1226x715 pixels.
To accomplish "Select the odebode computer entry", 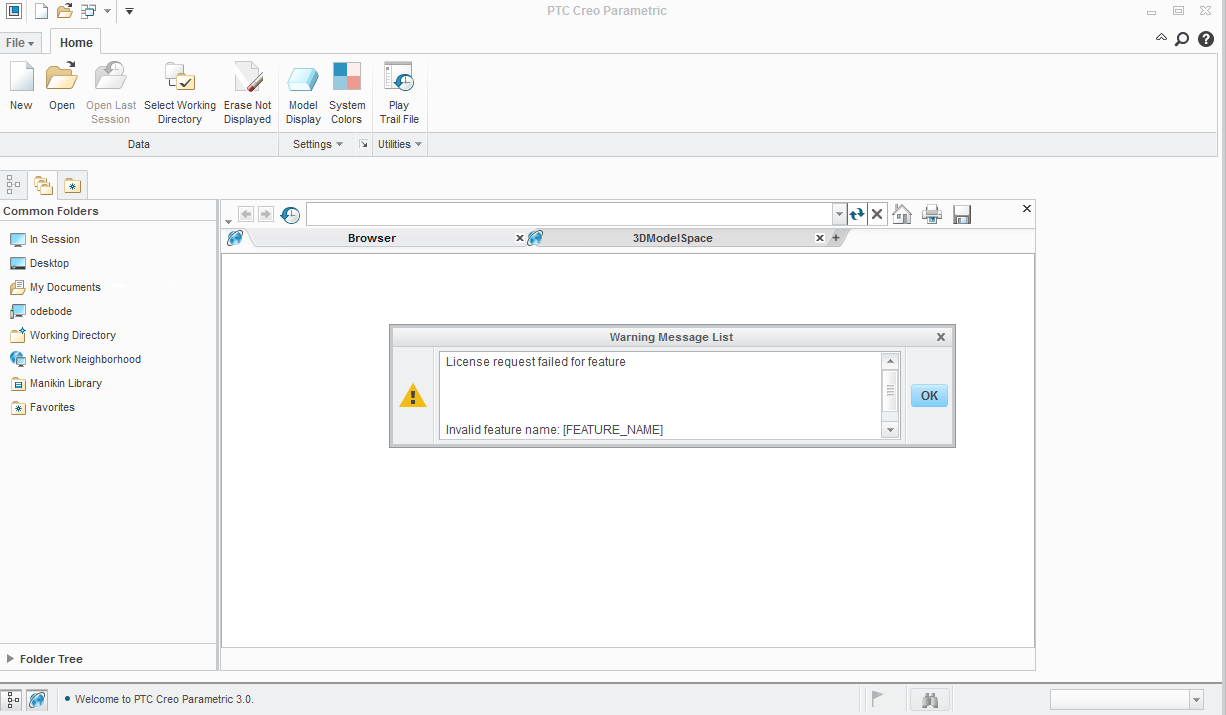I will (41, 311).
